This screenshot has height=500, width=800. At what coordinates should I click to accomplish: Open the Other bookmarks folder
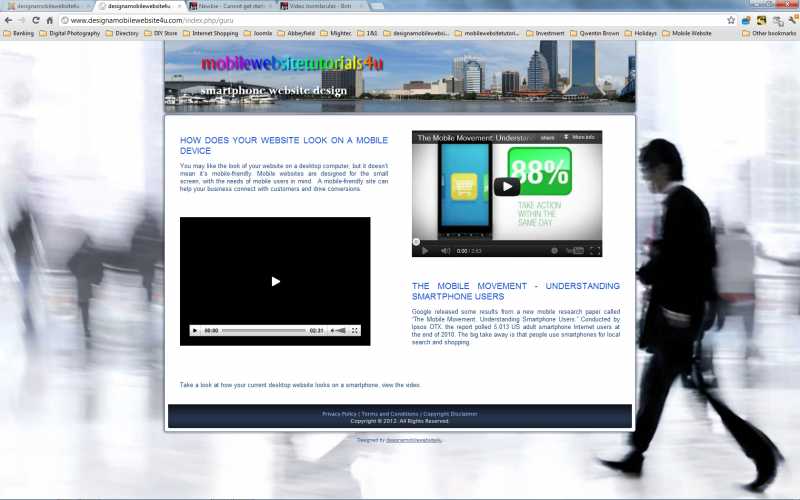coord(769,33)
